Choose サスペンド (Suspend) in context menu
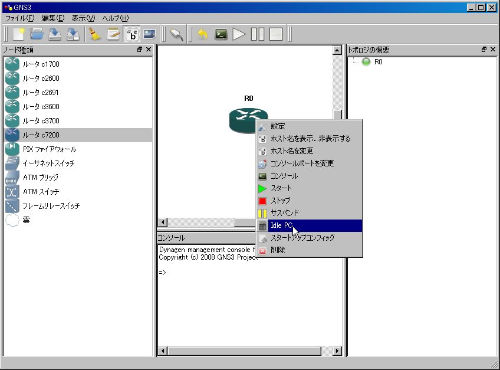 pos(309,213)
